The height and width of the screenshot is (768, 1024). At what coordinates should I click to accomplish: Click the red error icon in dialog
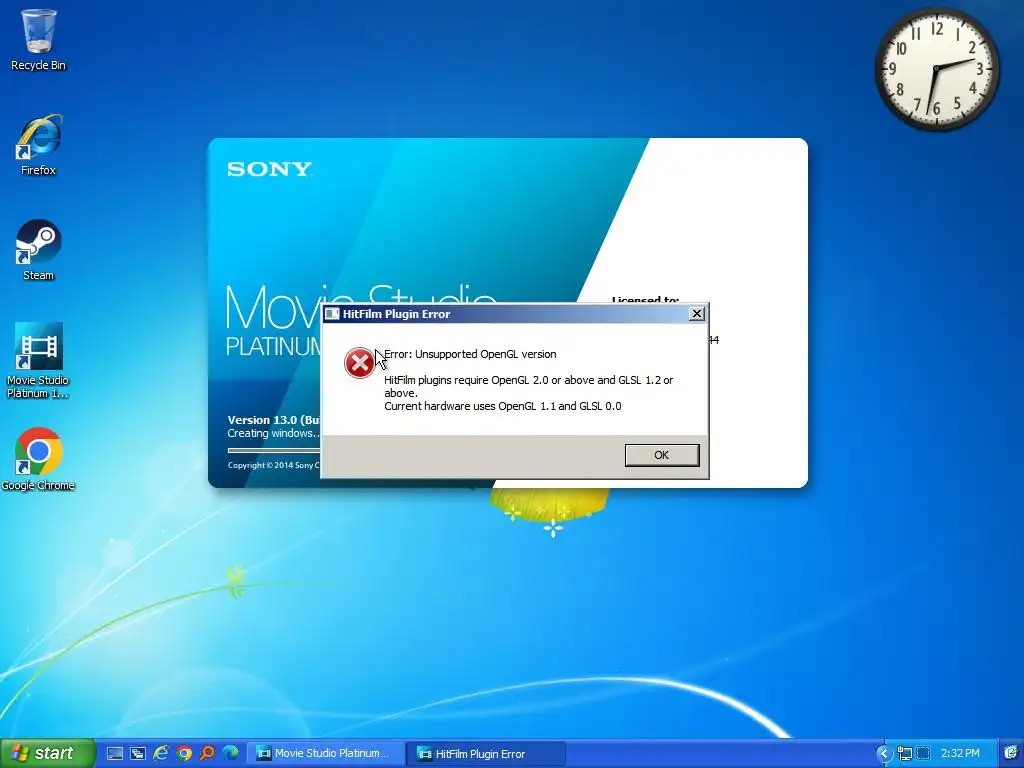coord(359,363)
